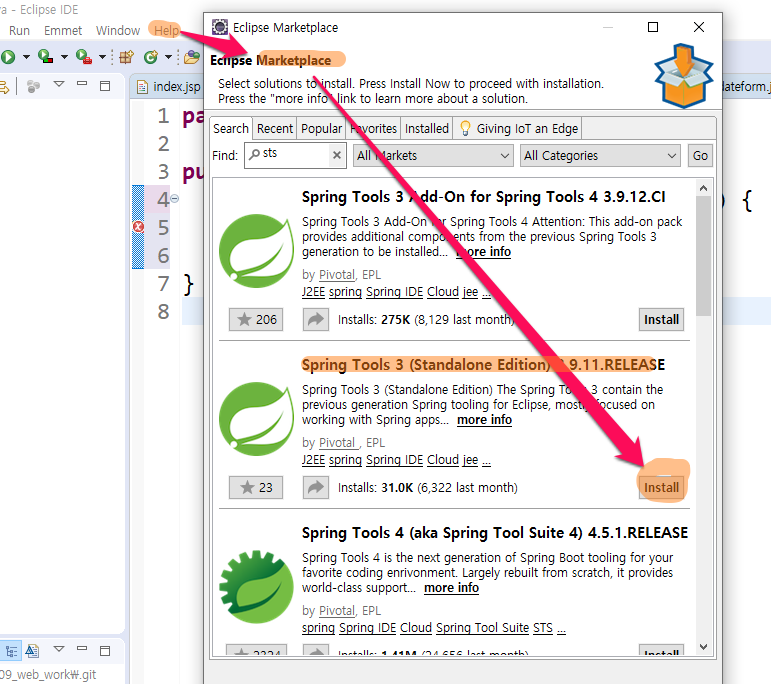Click the error marker on line 5
The height and width of the screenshot is (684, 771).
coord(139,227)
